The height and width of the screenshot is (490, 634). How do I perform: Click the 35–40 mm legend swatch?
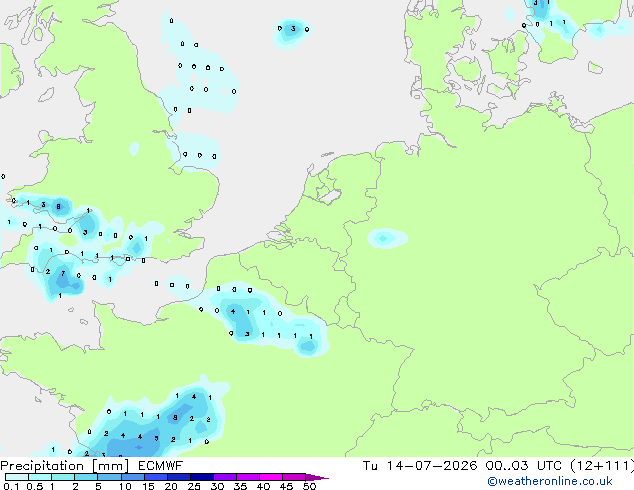(x=248, y=477)
